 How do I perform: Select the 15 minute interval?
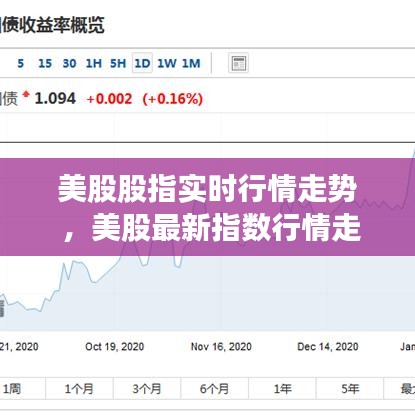[x=45, y=63]
